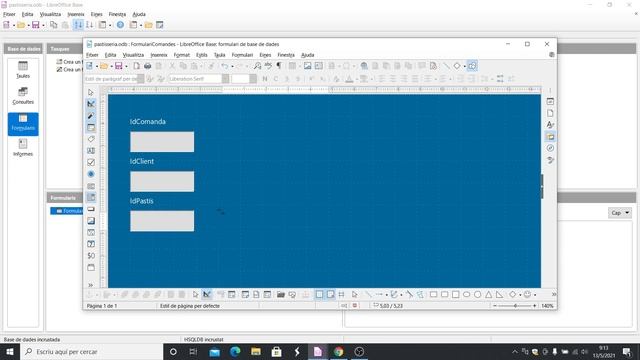Pick the Label field control tool
The image size is (640, 360).
point(91,139)
